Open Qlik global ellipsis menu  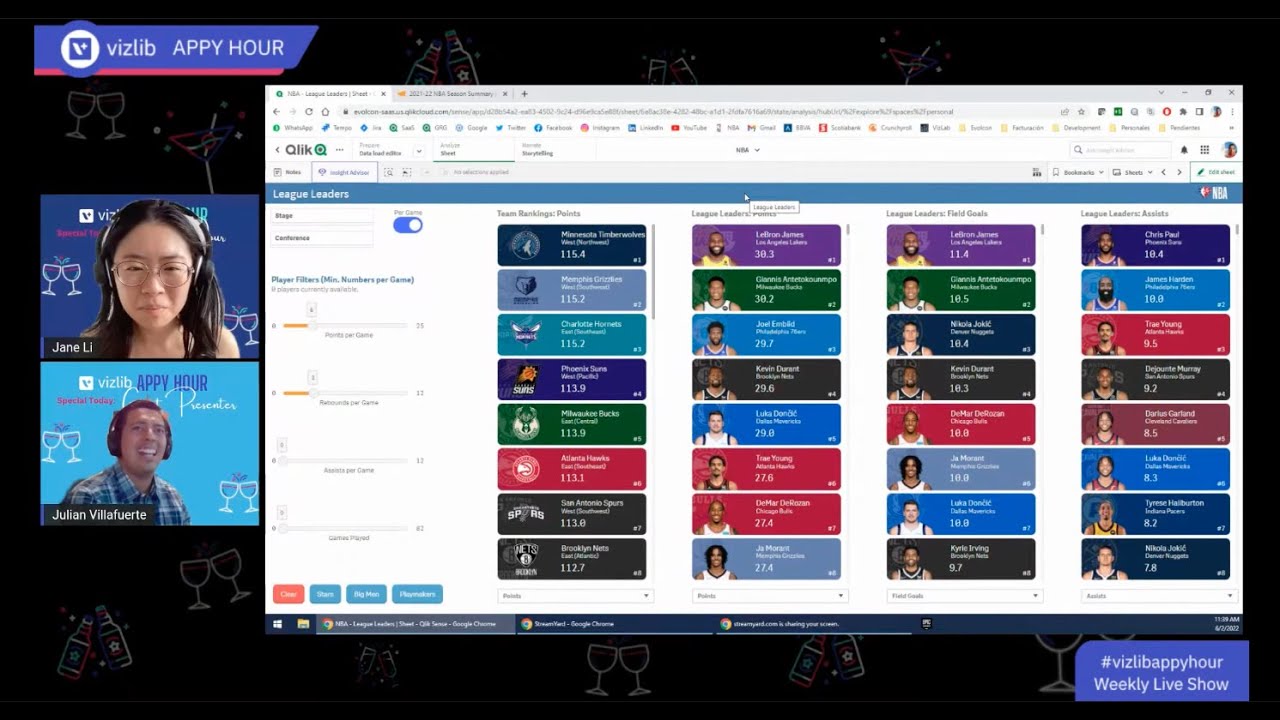point(340,150)
